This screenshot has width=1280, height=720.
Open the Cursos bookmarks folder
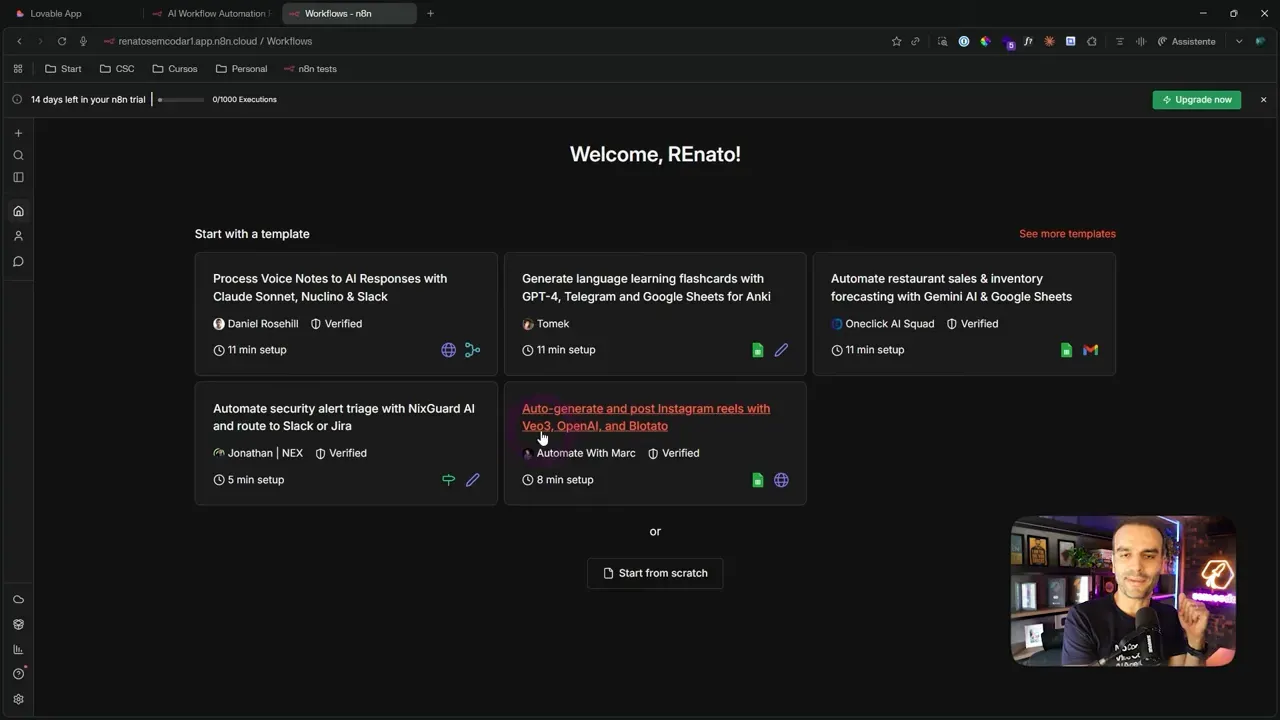coord(175,69)
